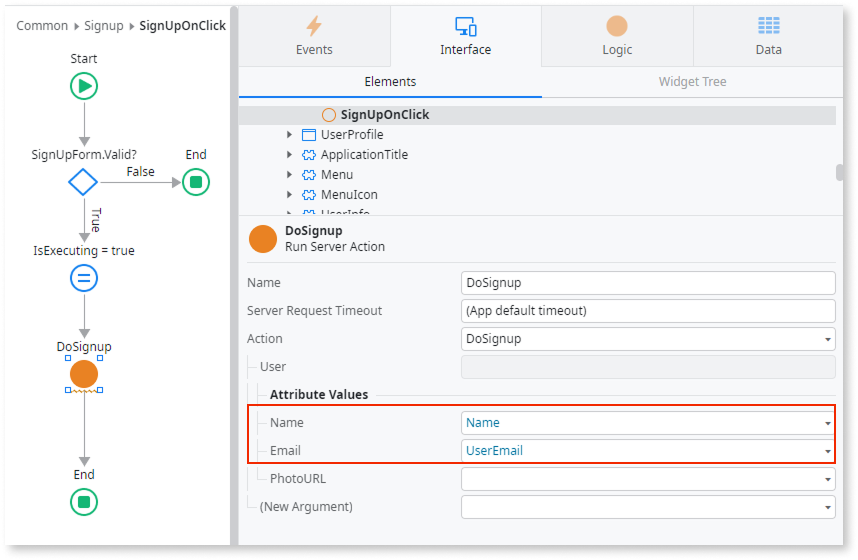Click the False branch label

click(140, 172)
